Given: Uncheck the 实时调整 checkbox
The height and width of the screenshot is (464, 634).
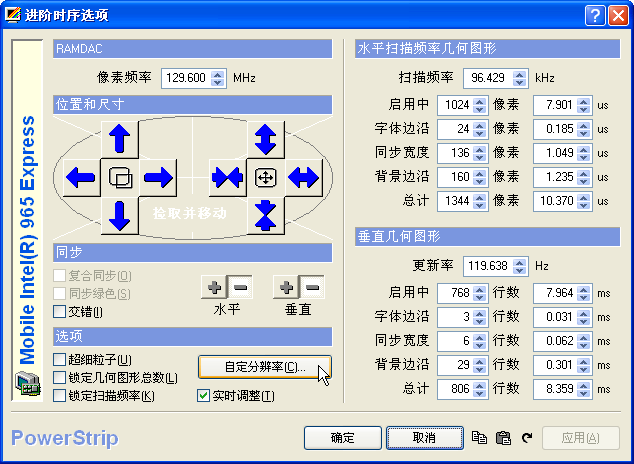Looking at the screenshot, I should (x=204, y=395).
